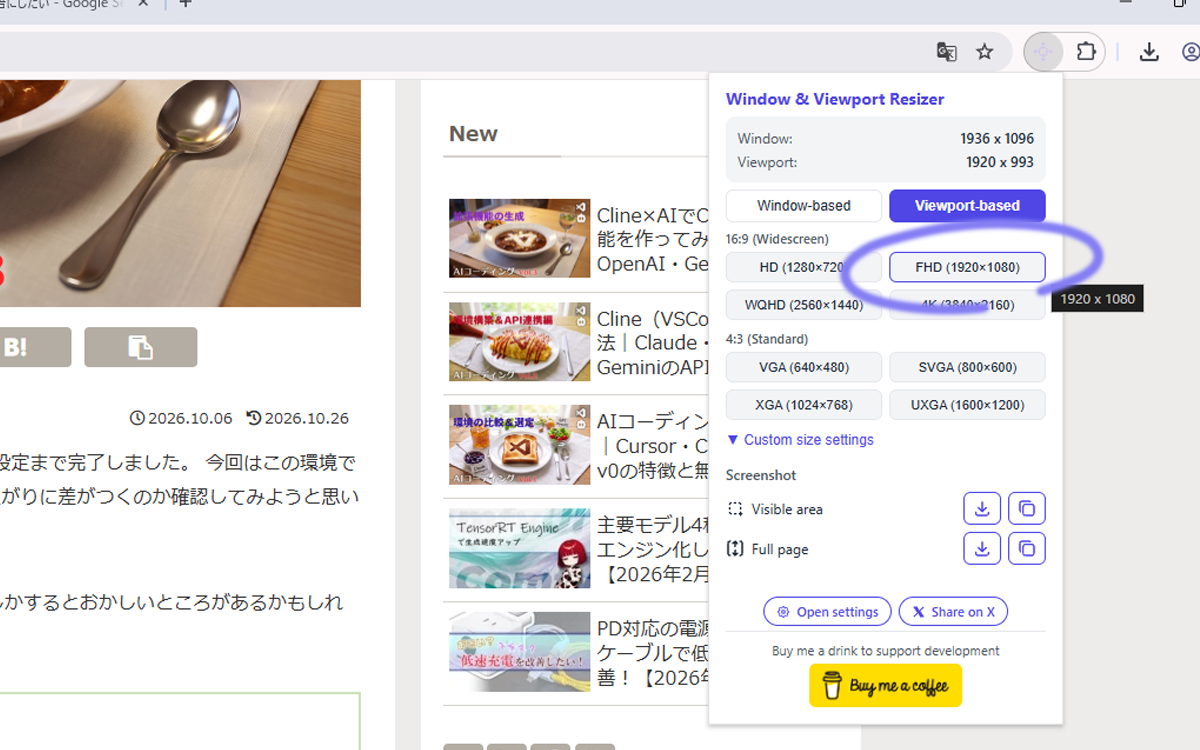Click the Window & Viewport Resizer extension icon
Screen dimensions: 1200x750
coord(1044,52)
